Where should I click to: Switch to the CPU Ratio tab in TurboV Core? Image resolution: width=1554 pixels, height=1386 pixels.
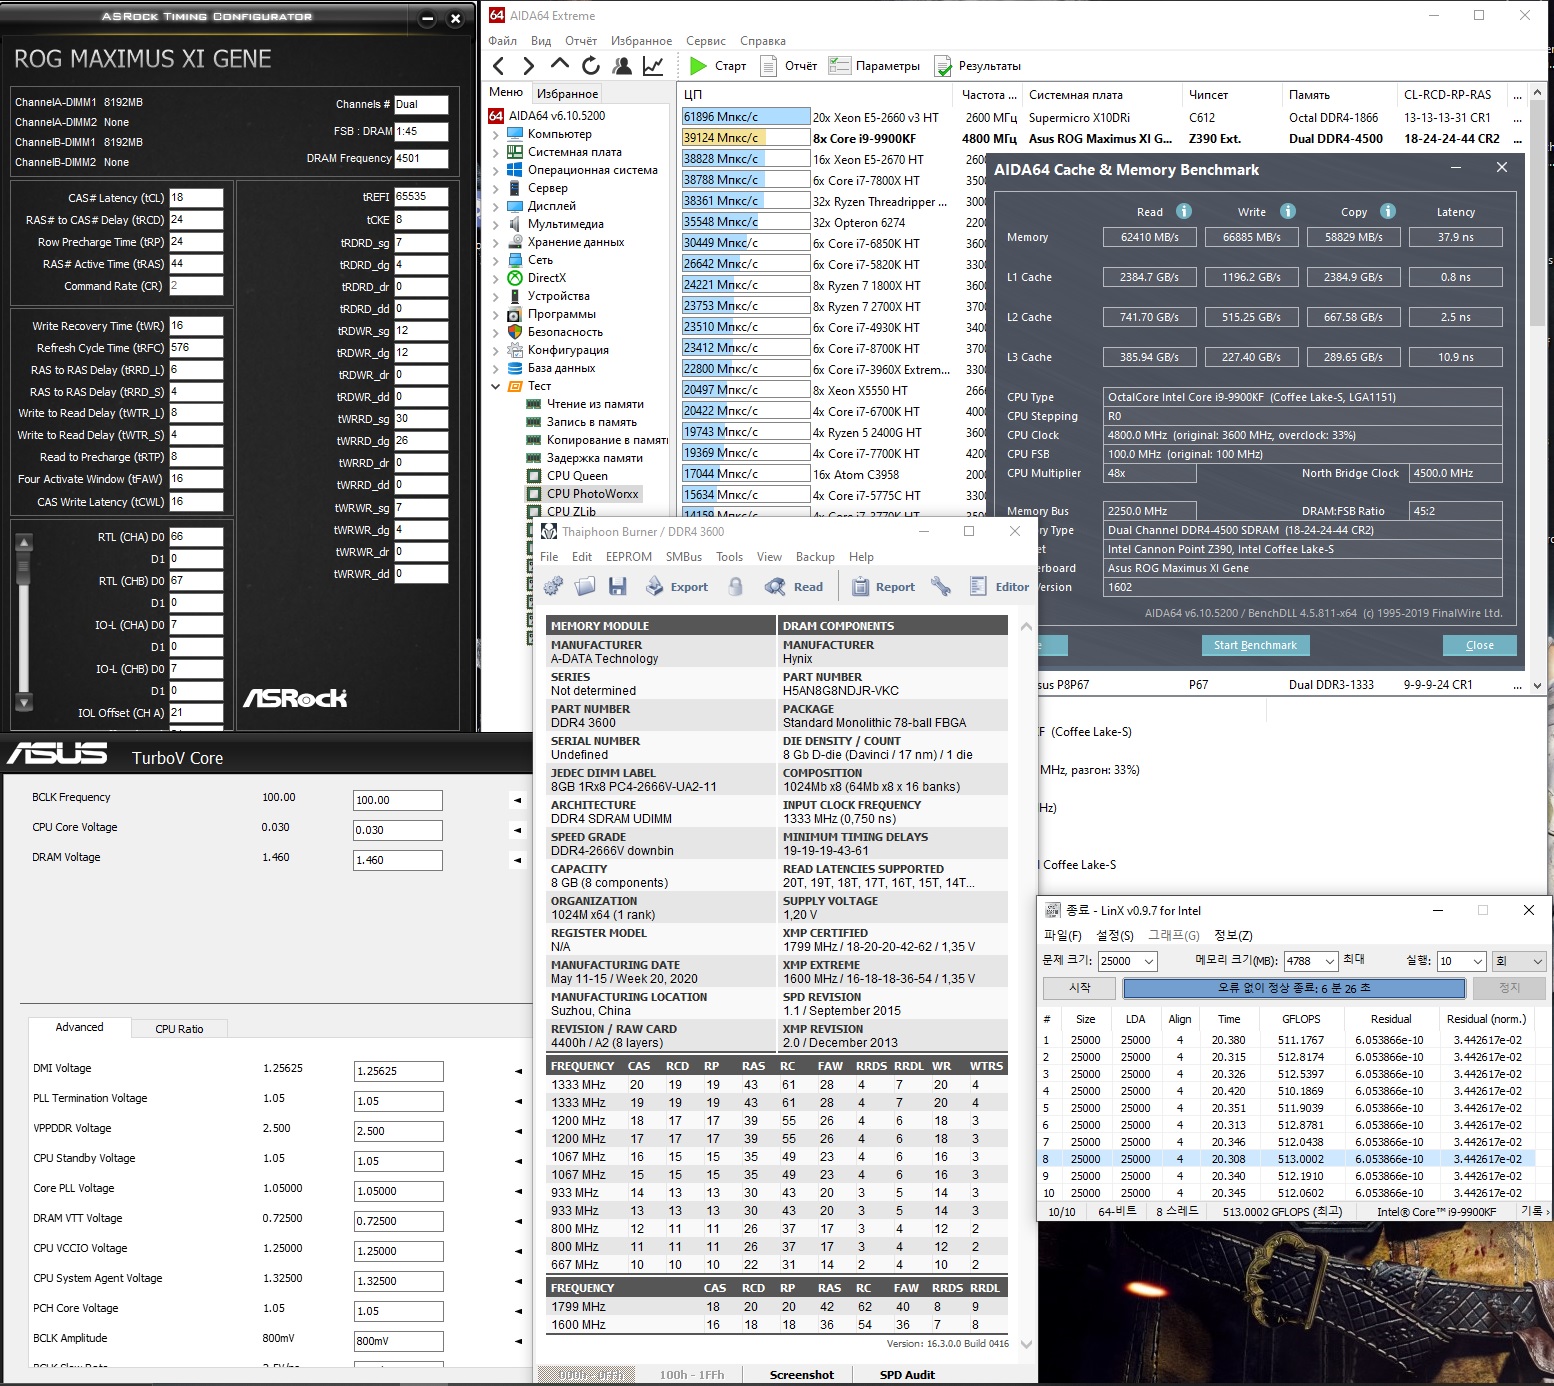[x=179, y=1028]
